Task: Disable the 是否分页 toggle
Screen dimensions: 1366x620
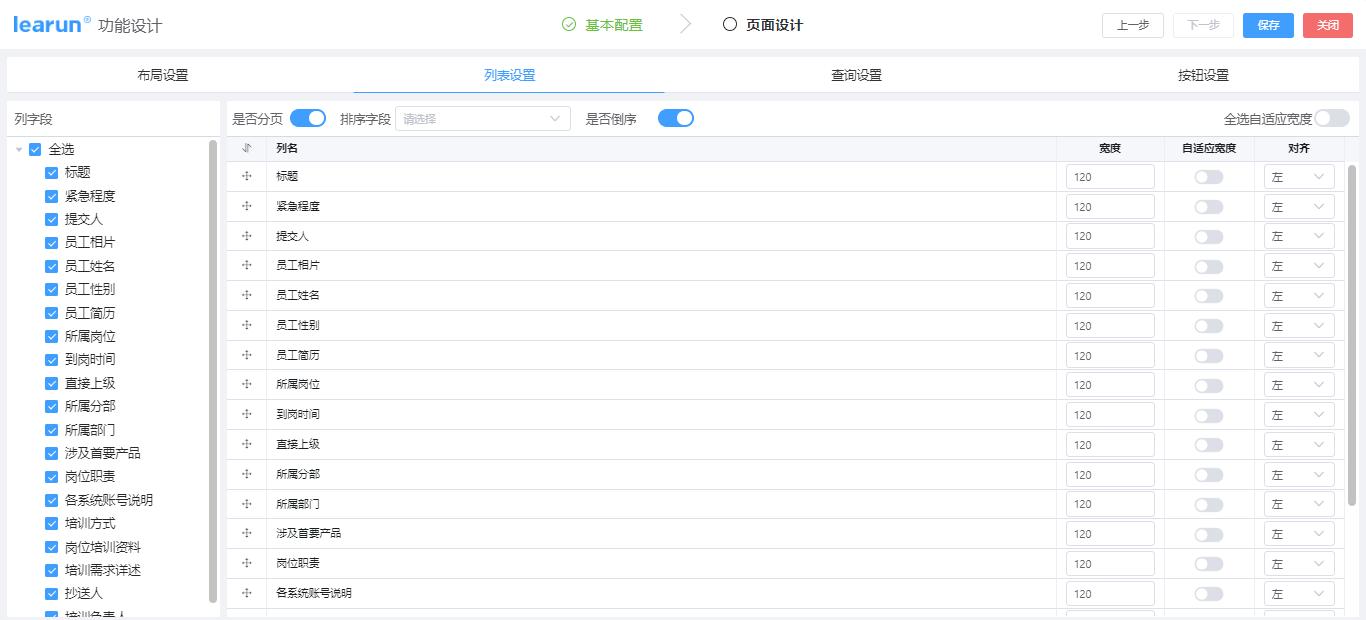Action: [x=308, y=117]
